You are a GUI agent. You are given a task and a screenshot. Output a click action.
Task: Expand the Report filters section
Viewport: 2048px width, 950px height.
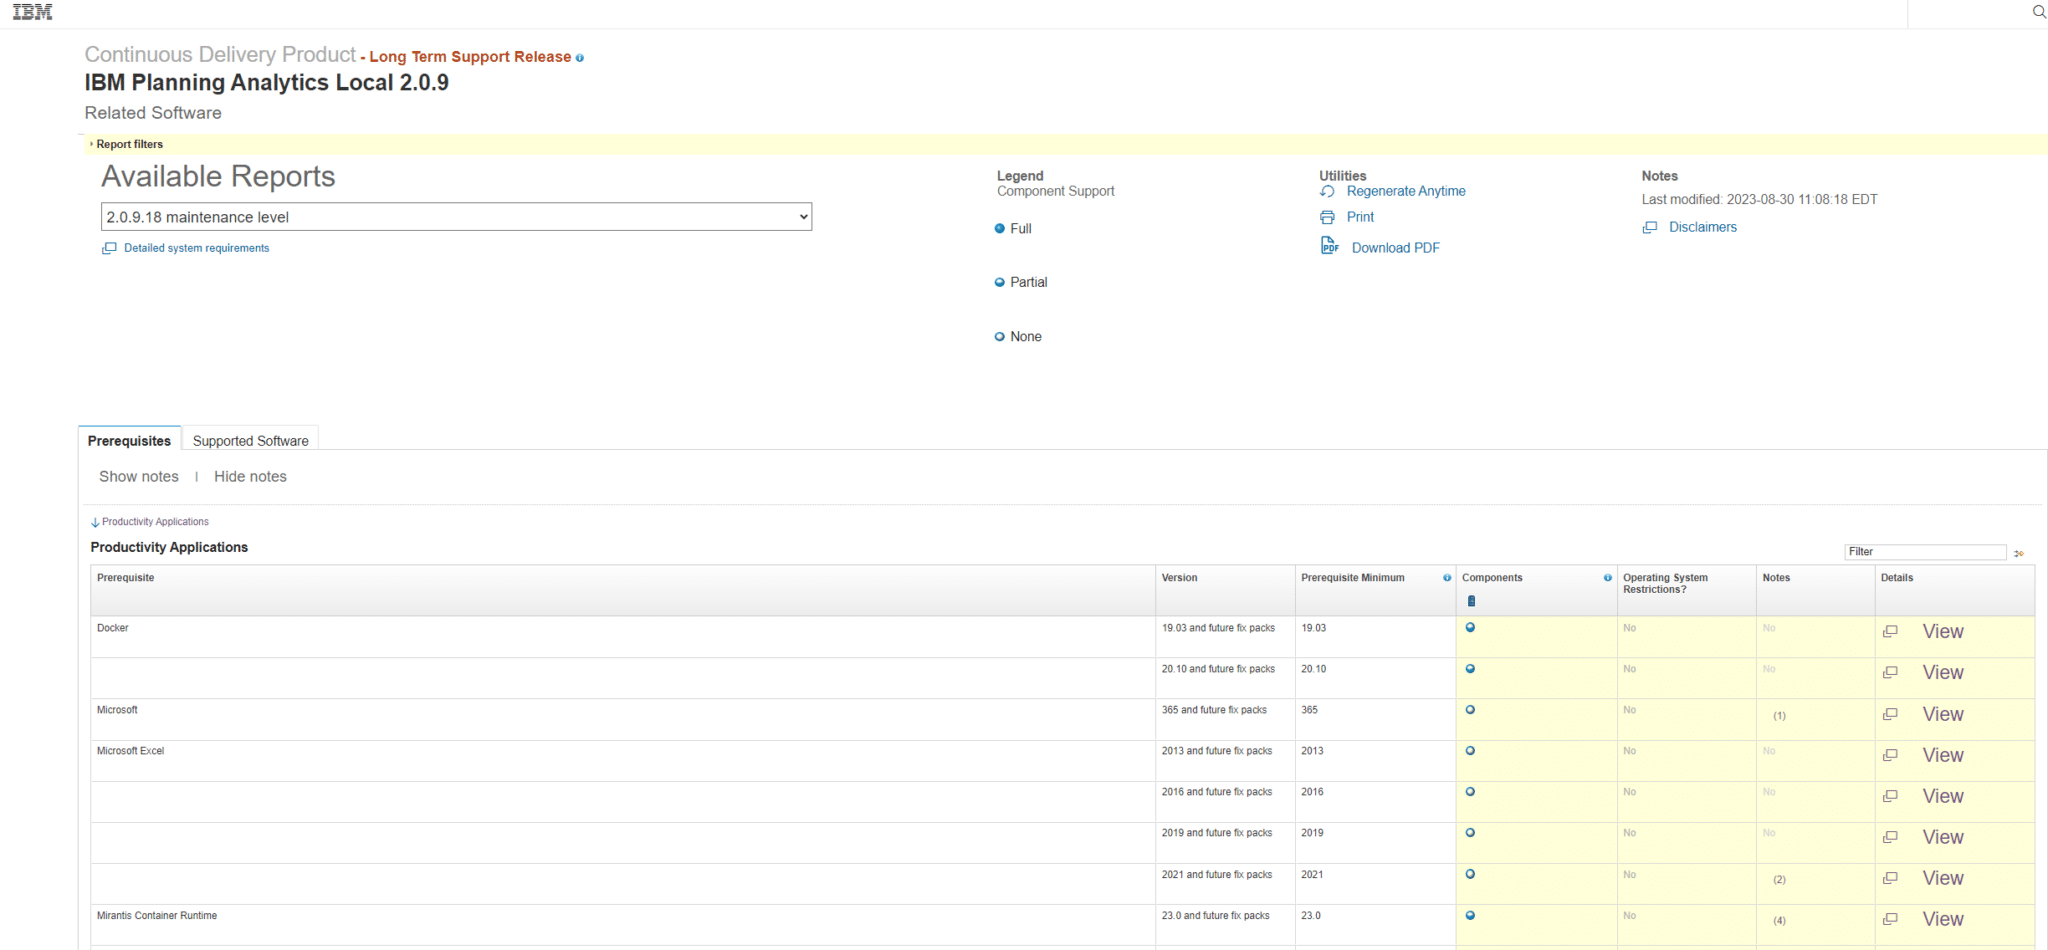[x=129, y=144]
